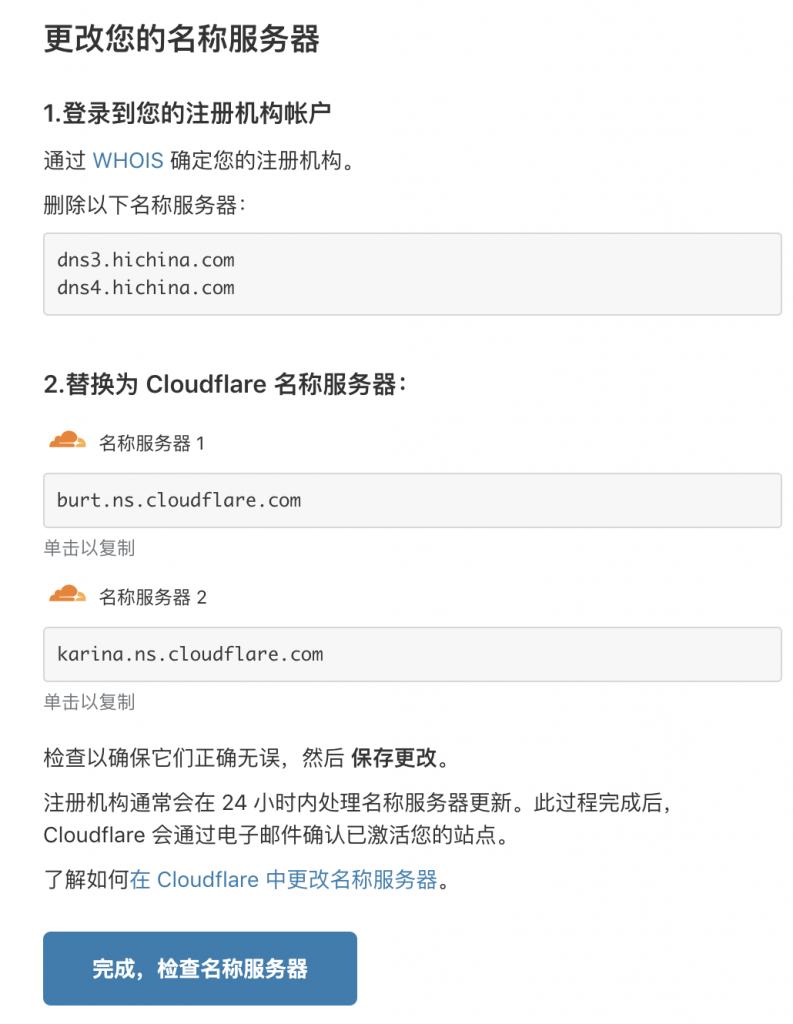Click the 1.登录到您的注册机构帐户 step heading

coord(187,114)
